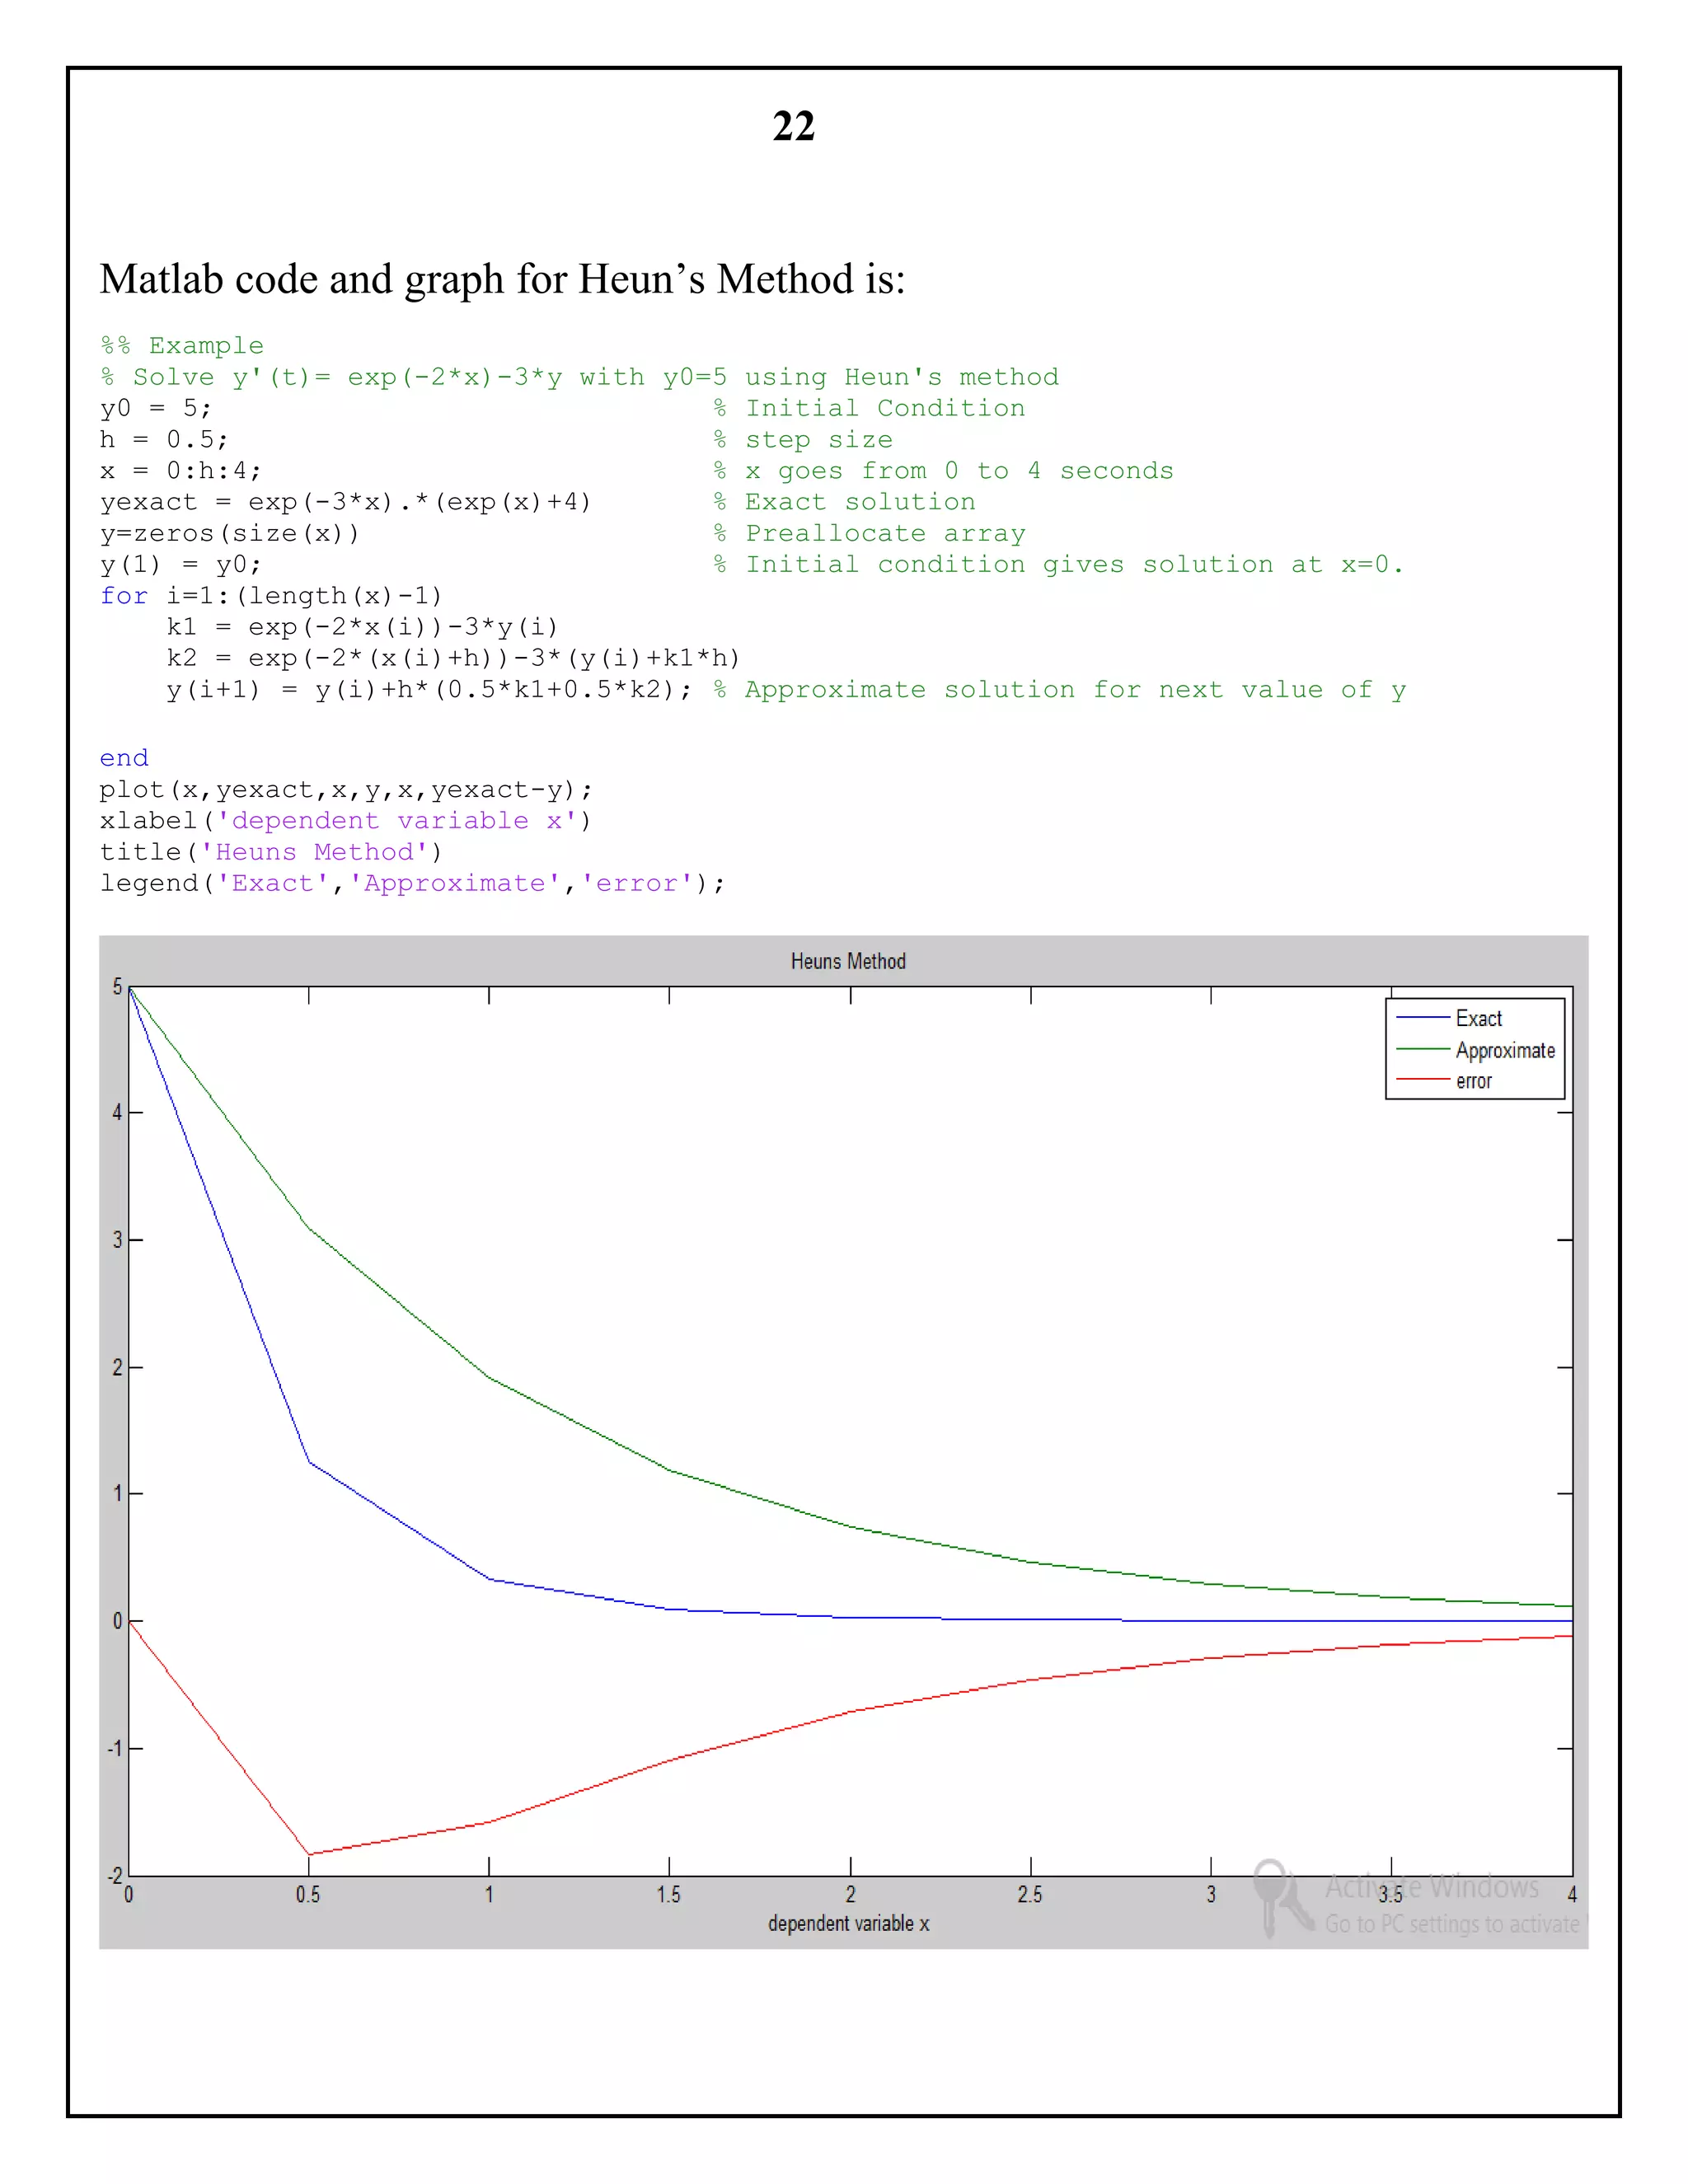Click the xlabel('dependent variable x') line
Viewport: 1688px width, 2184px height.
(345, 821)
